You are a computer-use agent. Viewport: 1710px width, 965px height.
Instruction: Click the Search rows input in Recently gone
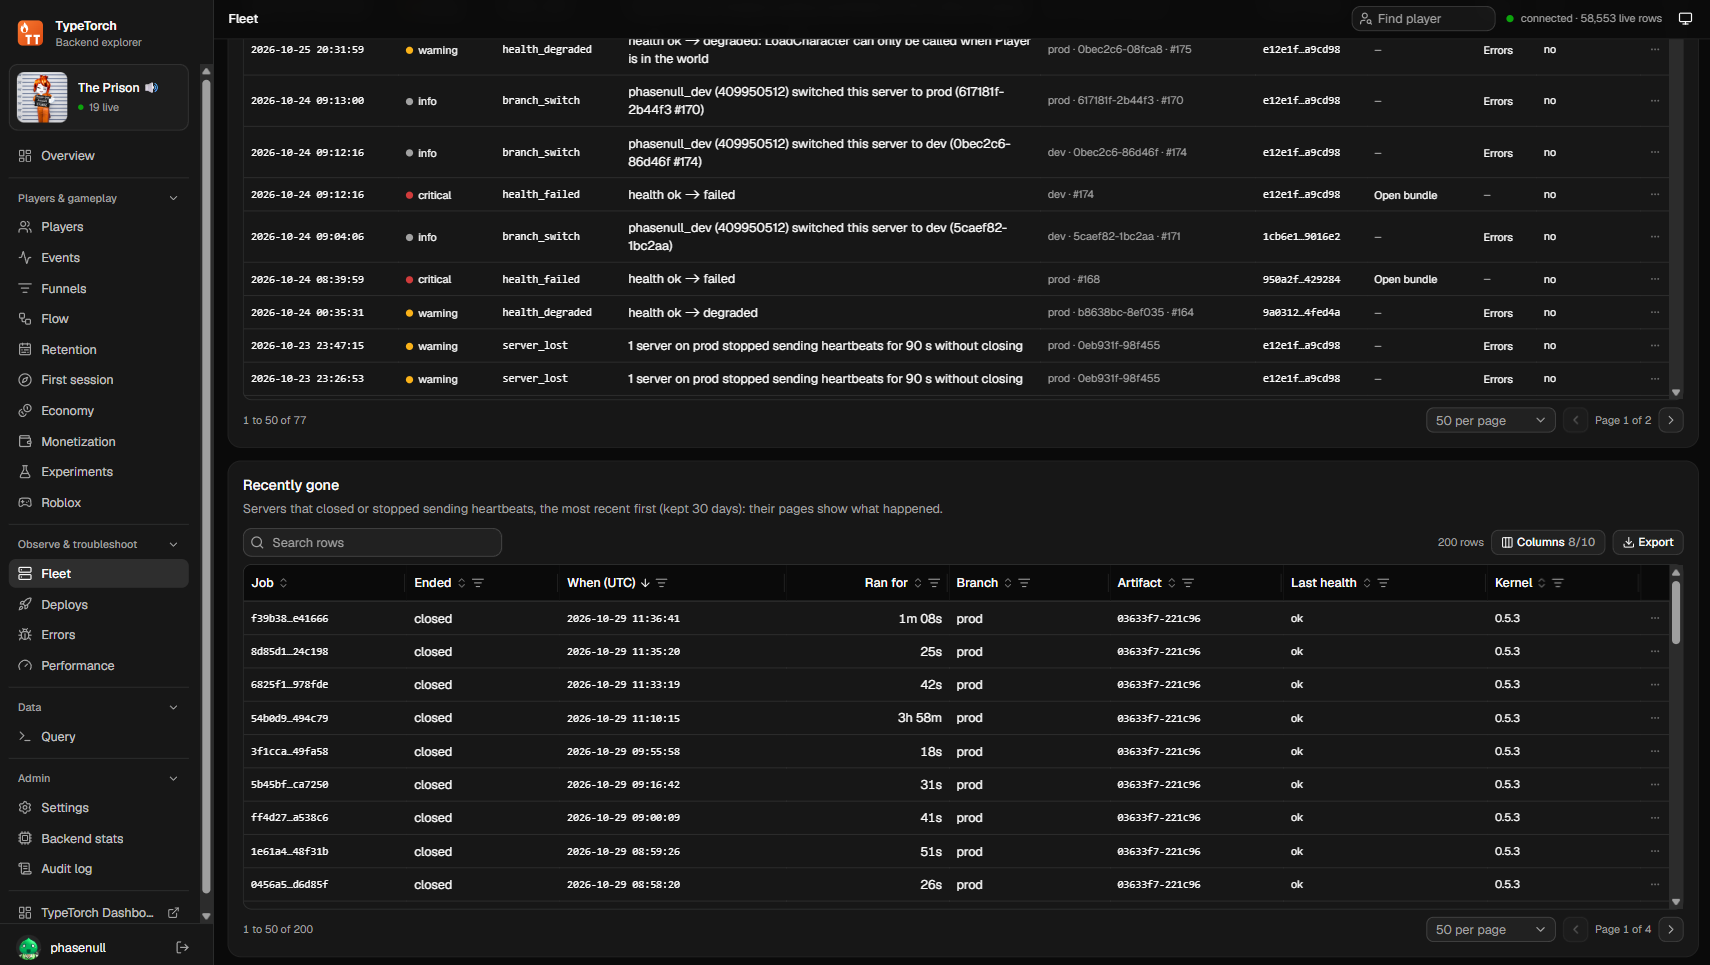pyautogui.click(x=372, y=543)
